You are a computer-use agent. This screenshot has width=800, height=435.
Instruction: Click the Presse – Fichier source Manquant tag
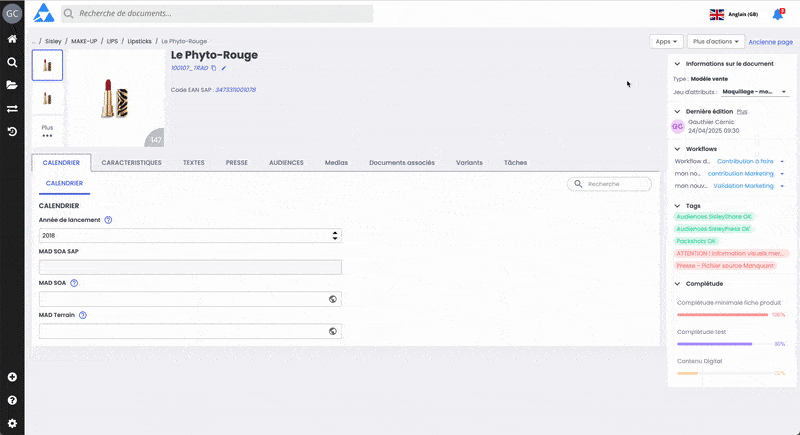tap(725, 266)
